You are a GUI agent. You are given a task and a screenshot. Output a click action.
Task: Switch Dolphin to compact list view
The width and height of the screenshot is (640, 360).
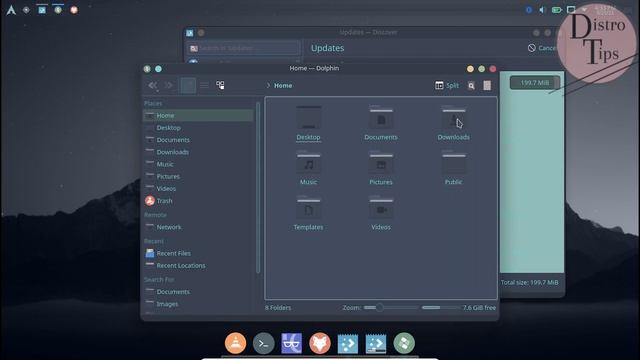[204, 85]
